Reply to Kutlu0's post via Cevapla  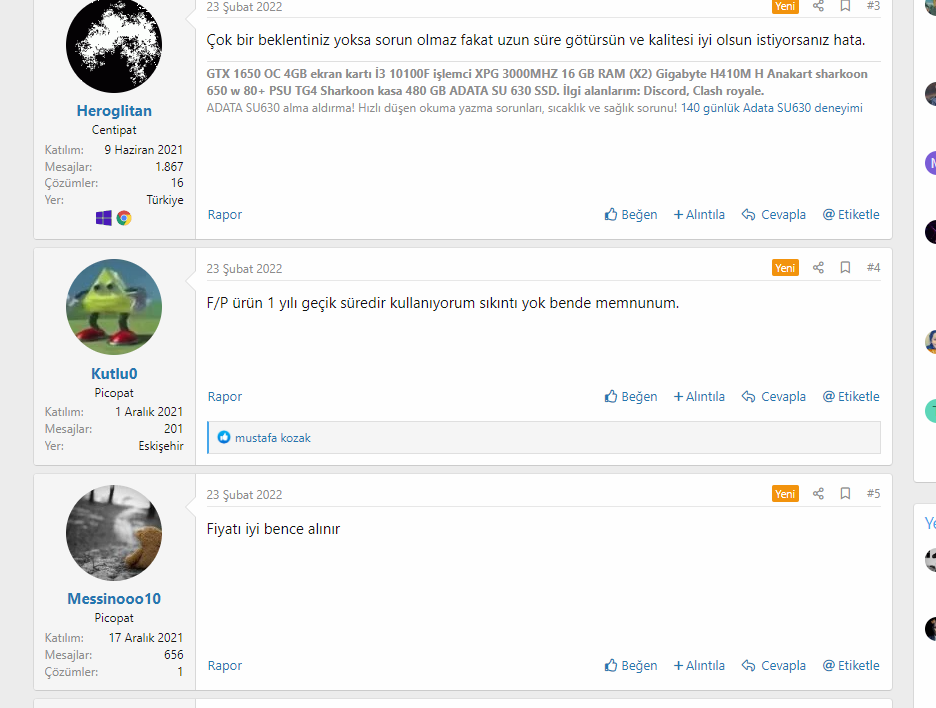[x=774, y=396]
